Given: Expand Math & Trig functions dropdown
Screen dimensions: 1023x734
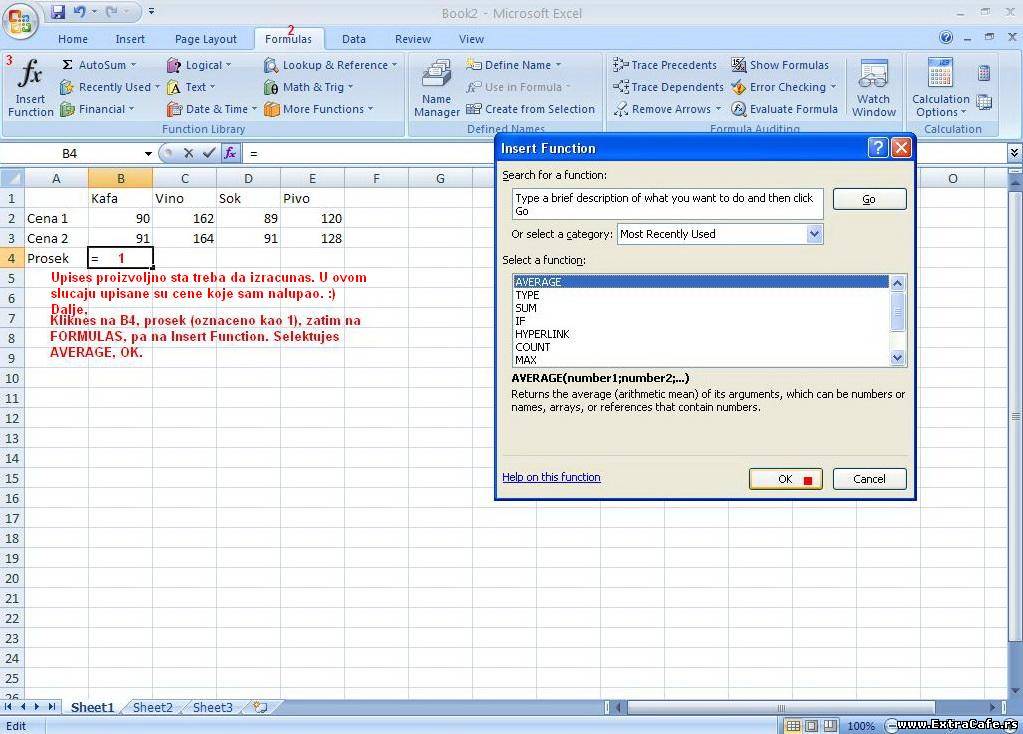Looking at the screenshot, I should point(350,87).
